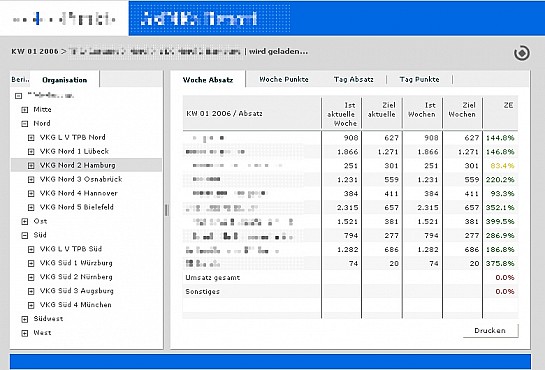Viewport: 545px width, 370px height.
Task: Open the Tag Absatz tab
Action: [353, 79]
